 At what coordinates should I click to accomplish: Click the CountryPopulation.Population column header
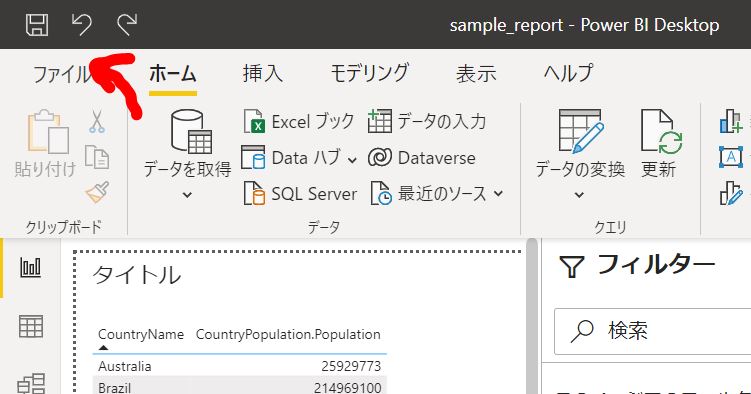(x=288, y=334)
